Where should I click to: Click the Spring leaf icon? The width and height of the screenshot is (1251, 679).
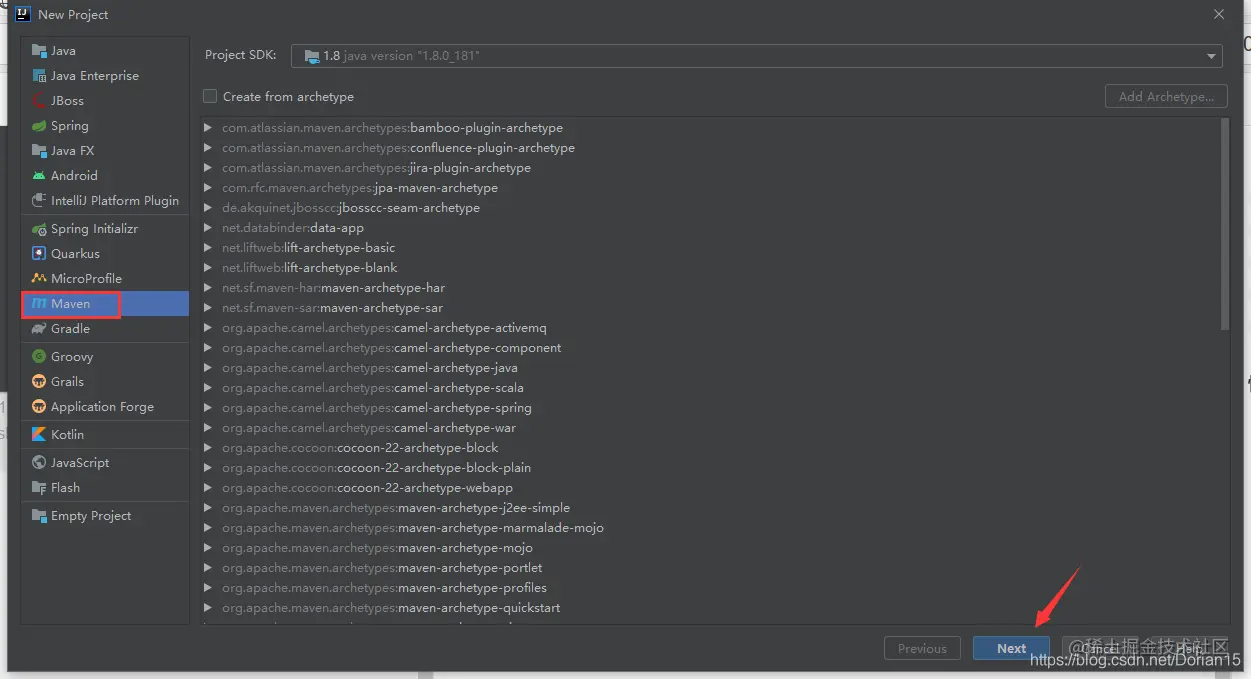[x=39, y=126]
